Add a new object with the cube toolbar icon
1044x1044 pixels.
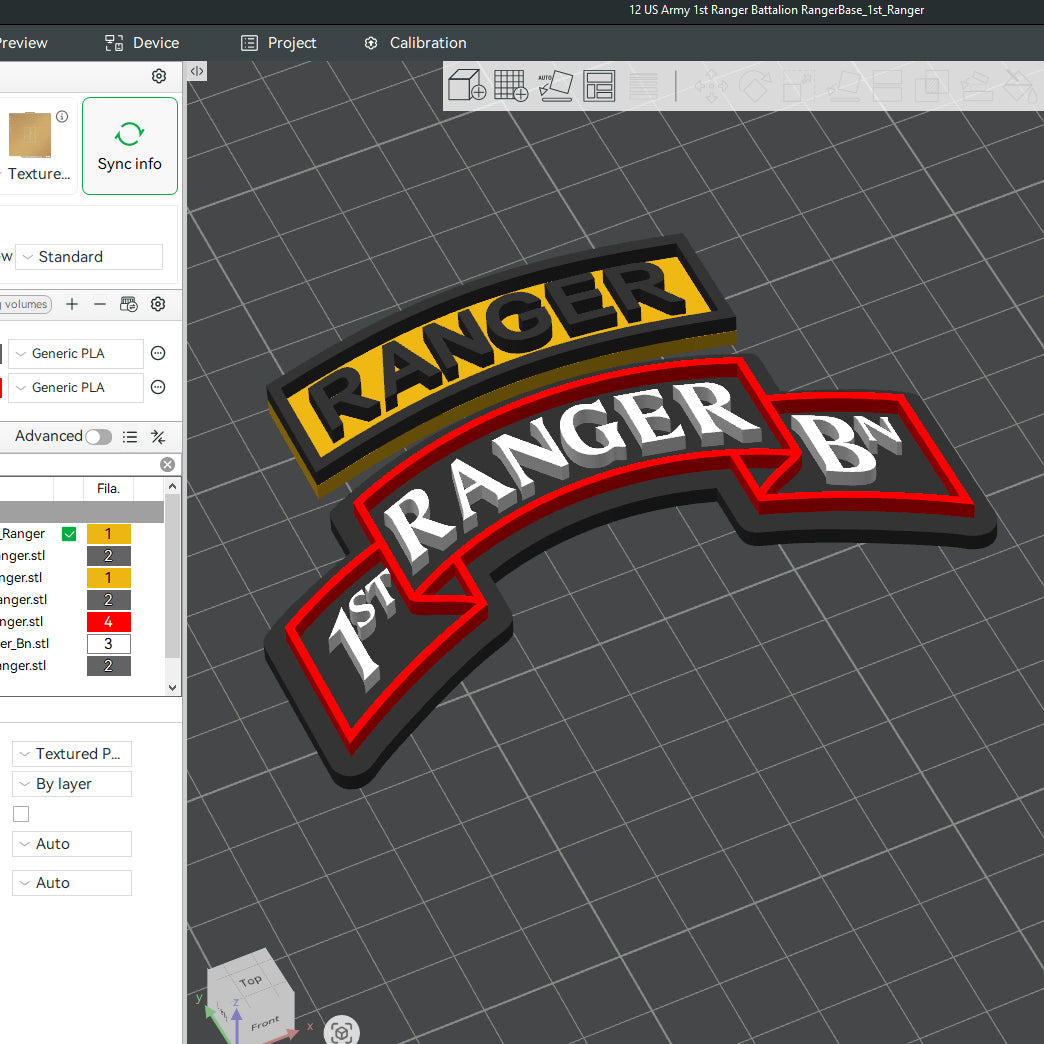466,85
